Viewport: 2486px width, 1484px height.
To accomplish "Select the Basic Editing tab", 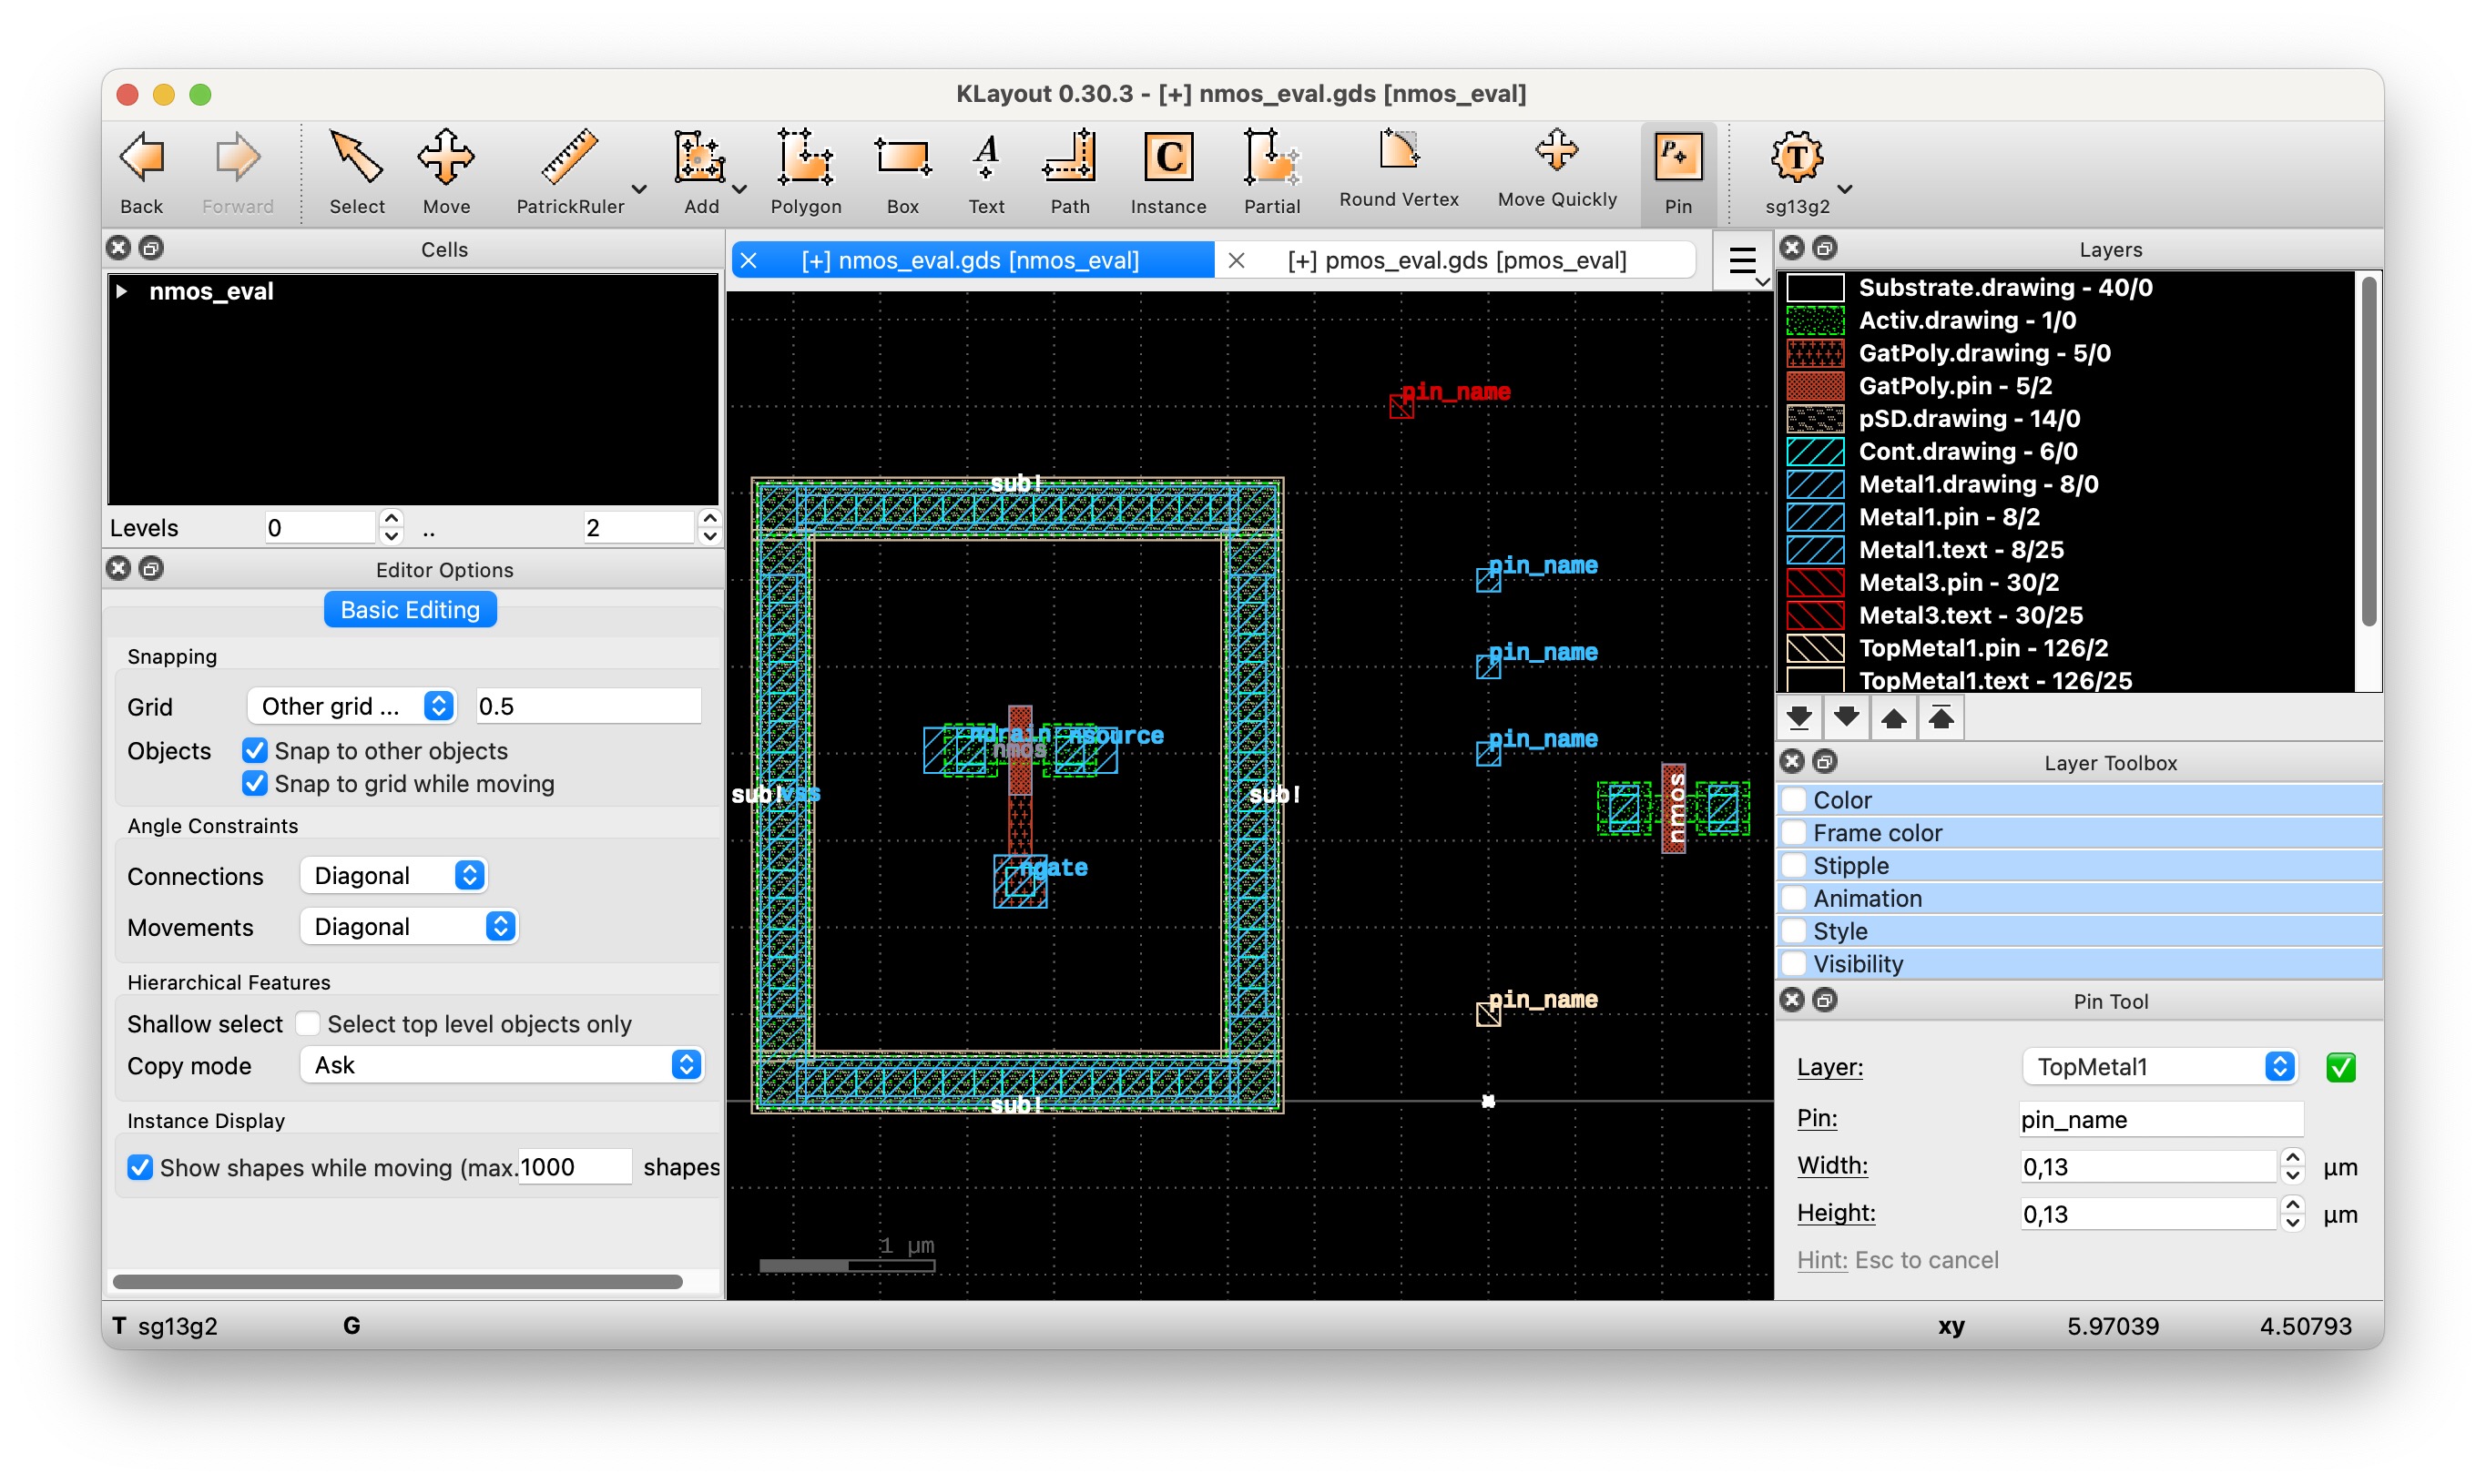I will click(410, 610).
